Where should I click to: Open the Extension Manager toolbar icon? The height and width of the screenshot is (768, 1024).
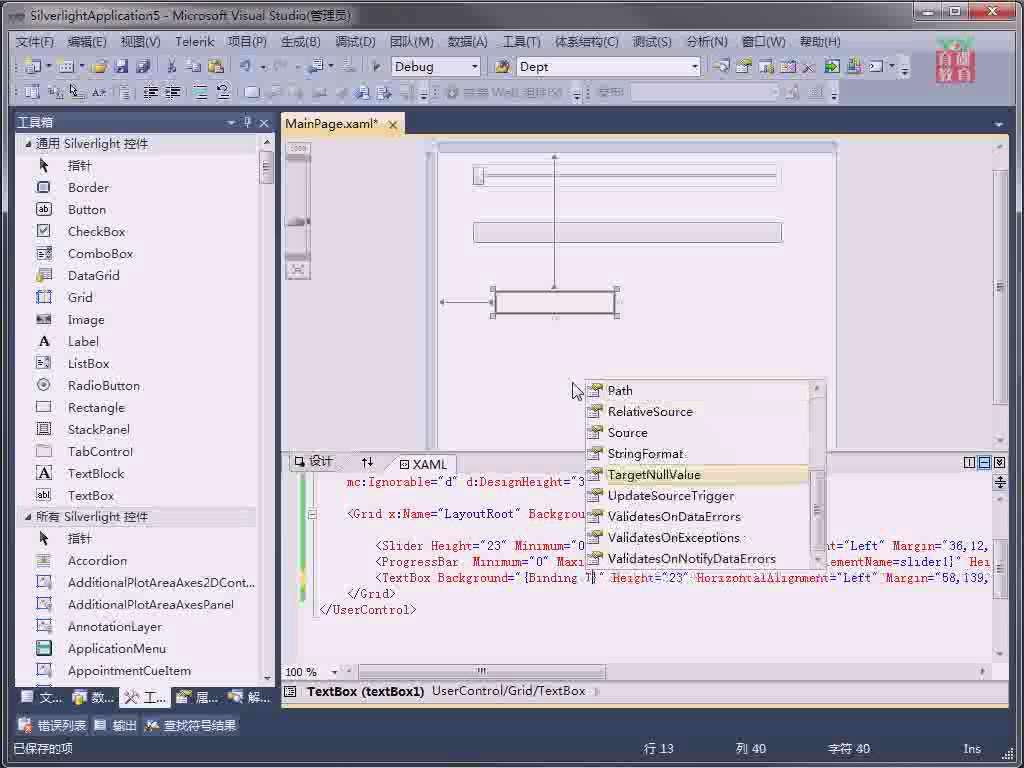click(x=854, y=66)
